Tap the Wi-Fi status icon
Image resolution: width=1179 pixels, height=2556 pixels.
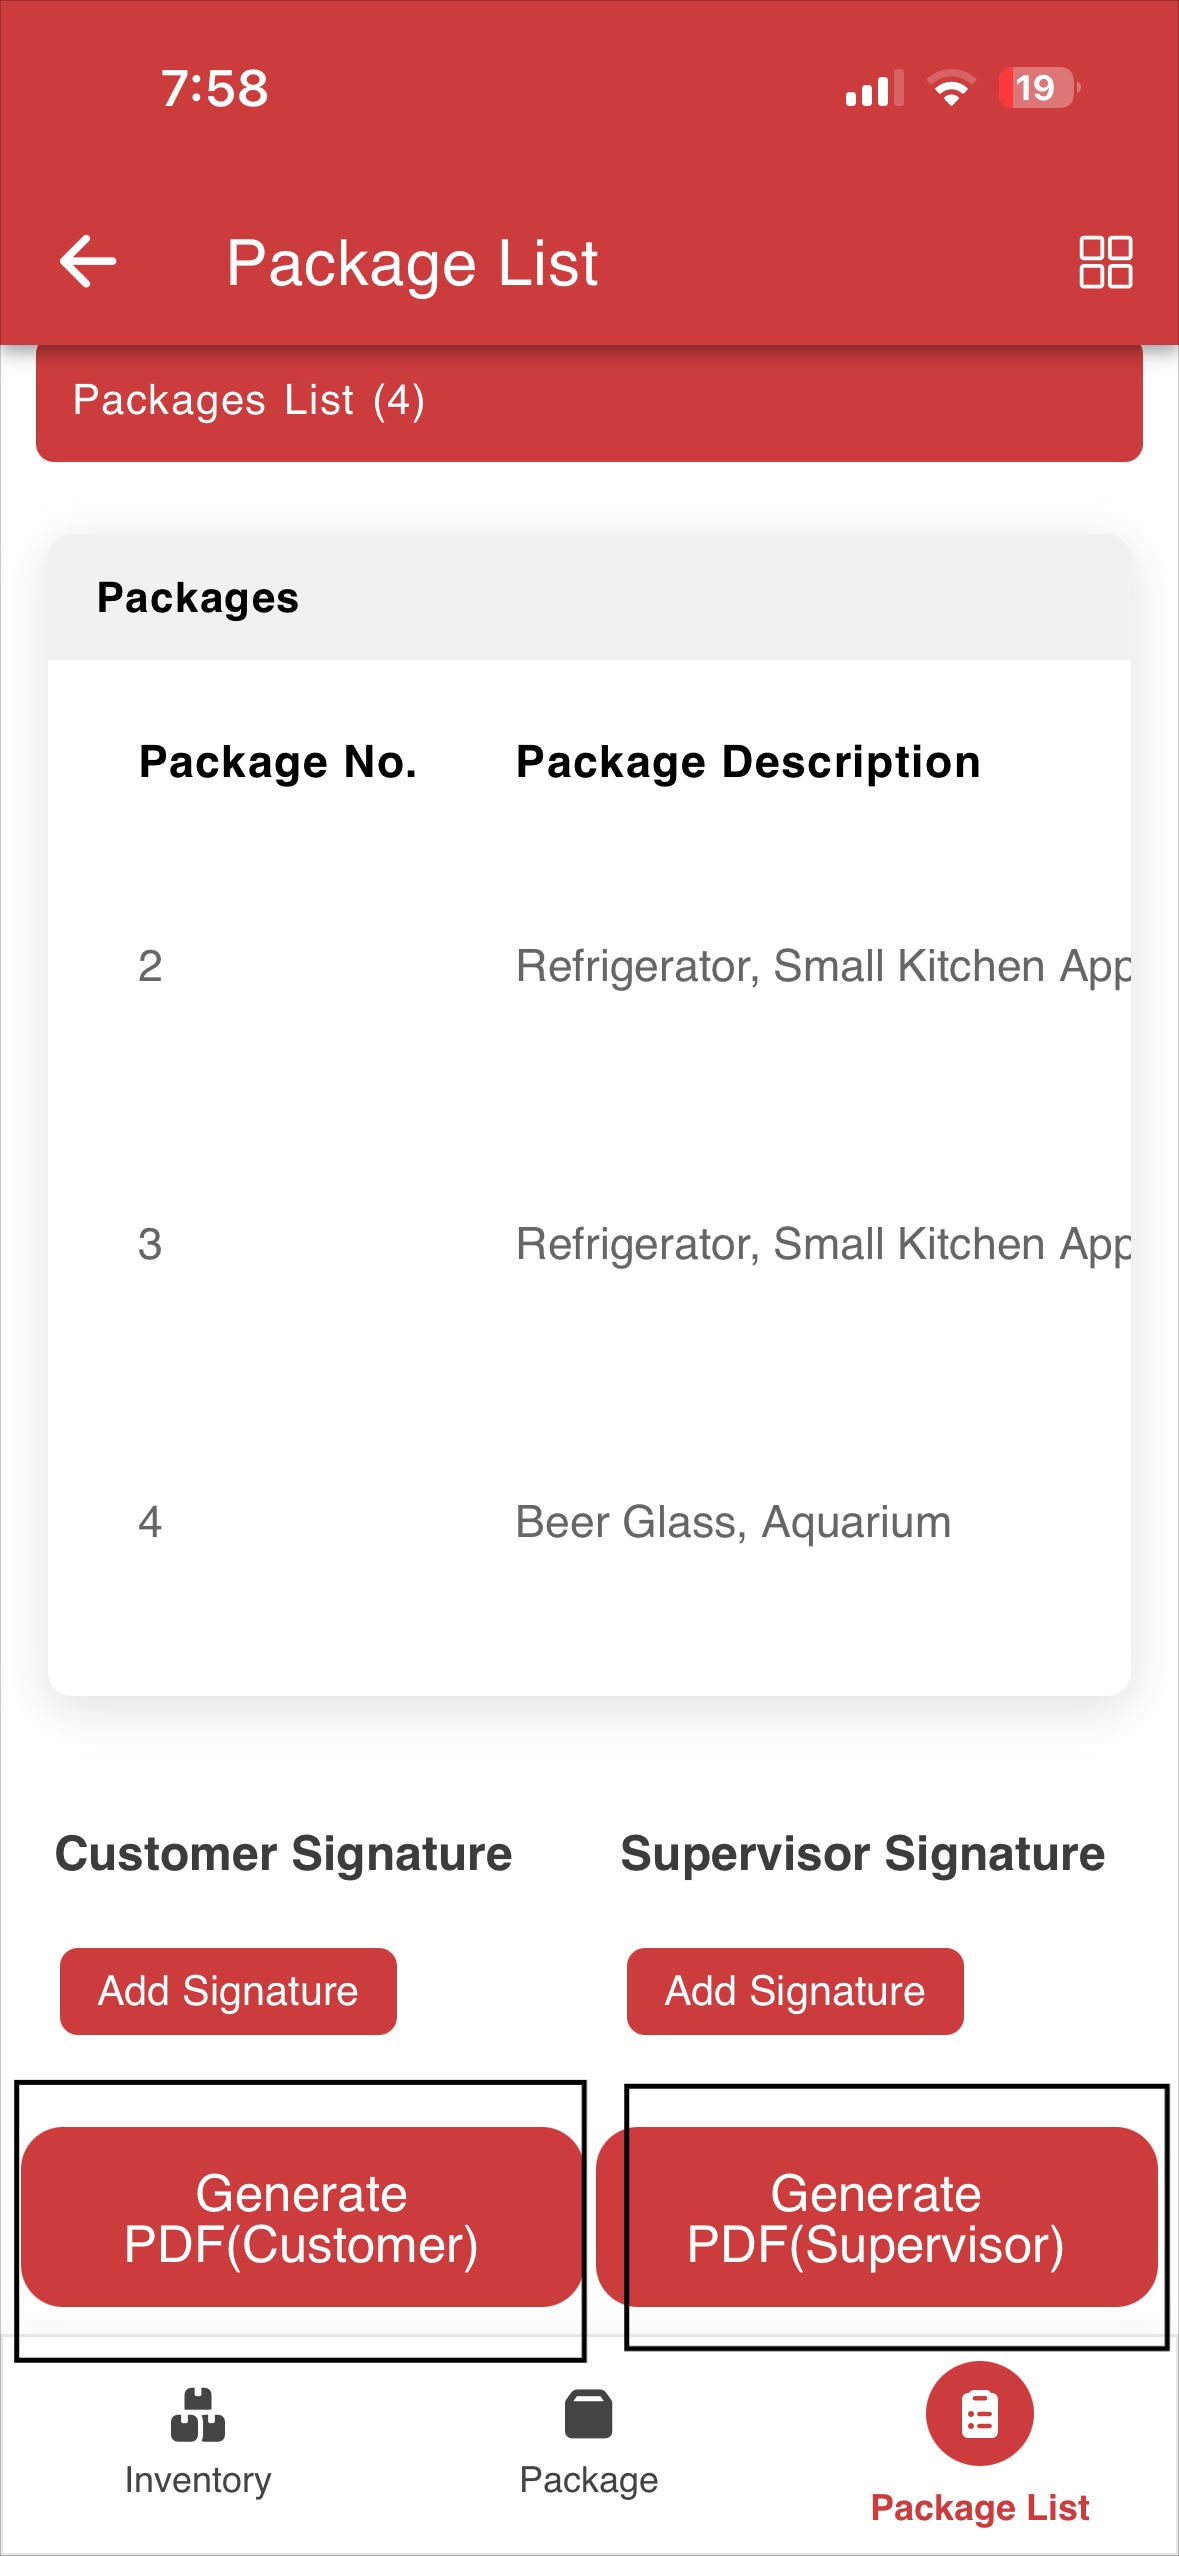(951, 88)
